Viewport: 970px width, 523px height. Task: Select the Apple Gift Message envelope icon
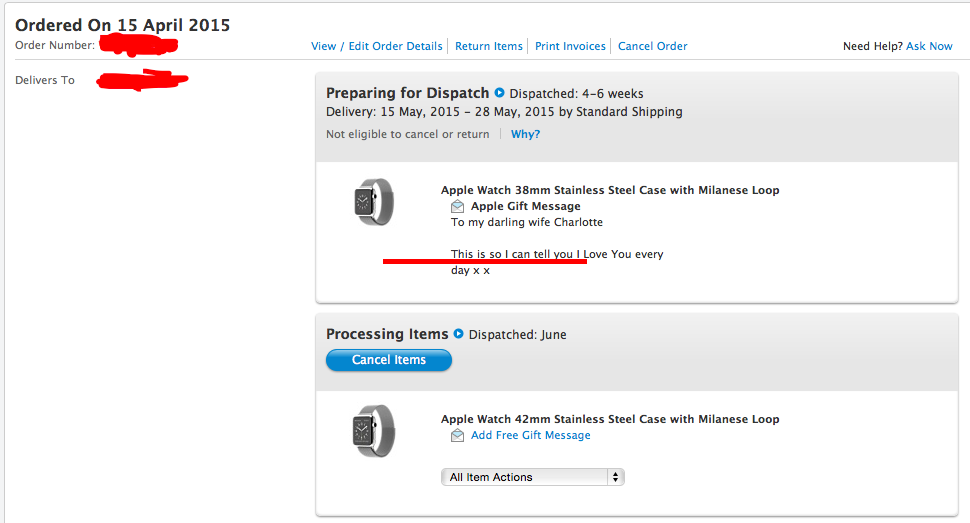(457, 206)
